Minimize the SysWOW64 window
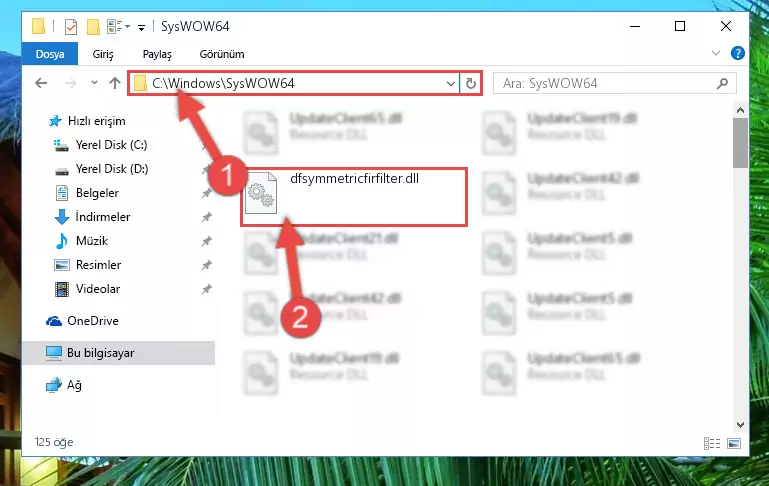 [635, 26]
